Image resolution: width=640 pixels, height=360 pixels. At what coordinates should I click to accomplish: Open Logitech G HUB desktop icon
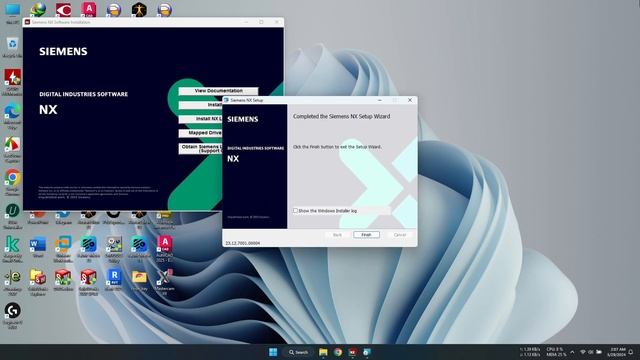point(12,315)
